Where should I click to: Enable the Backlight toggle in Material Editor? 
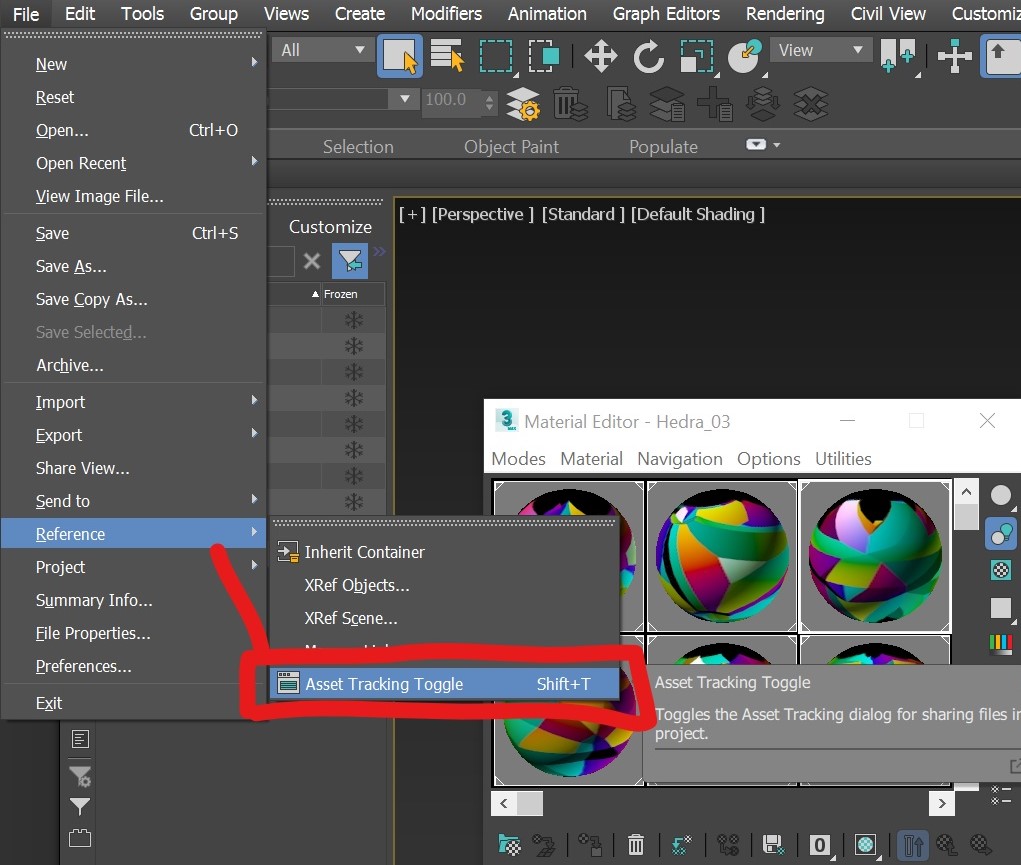(1001, 533)
